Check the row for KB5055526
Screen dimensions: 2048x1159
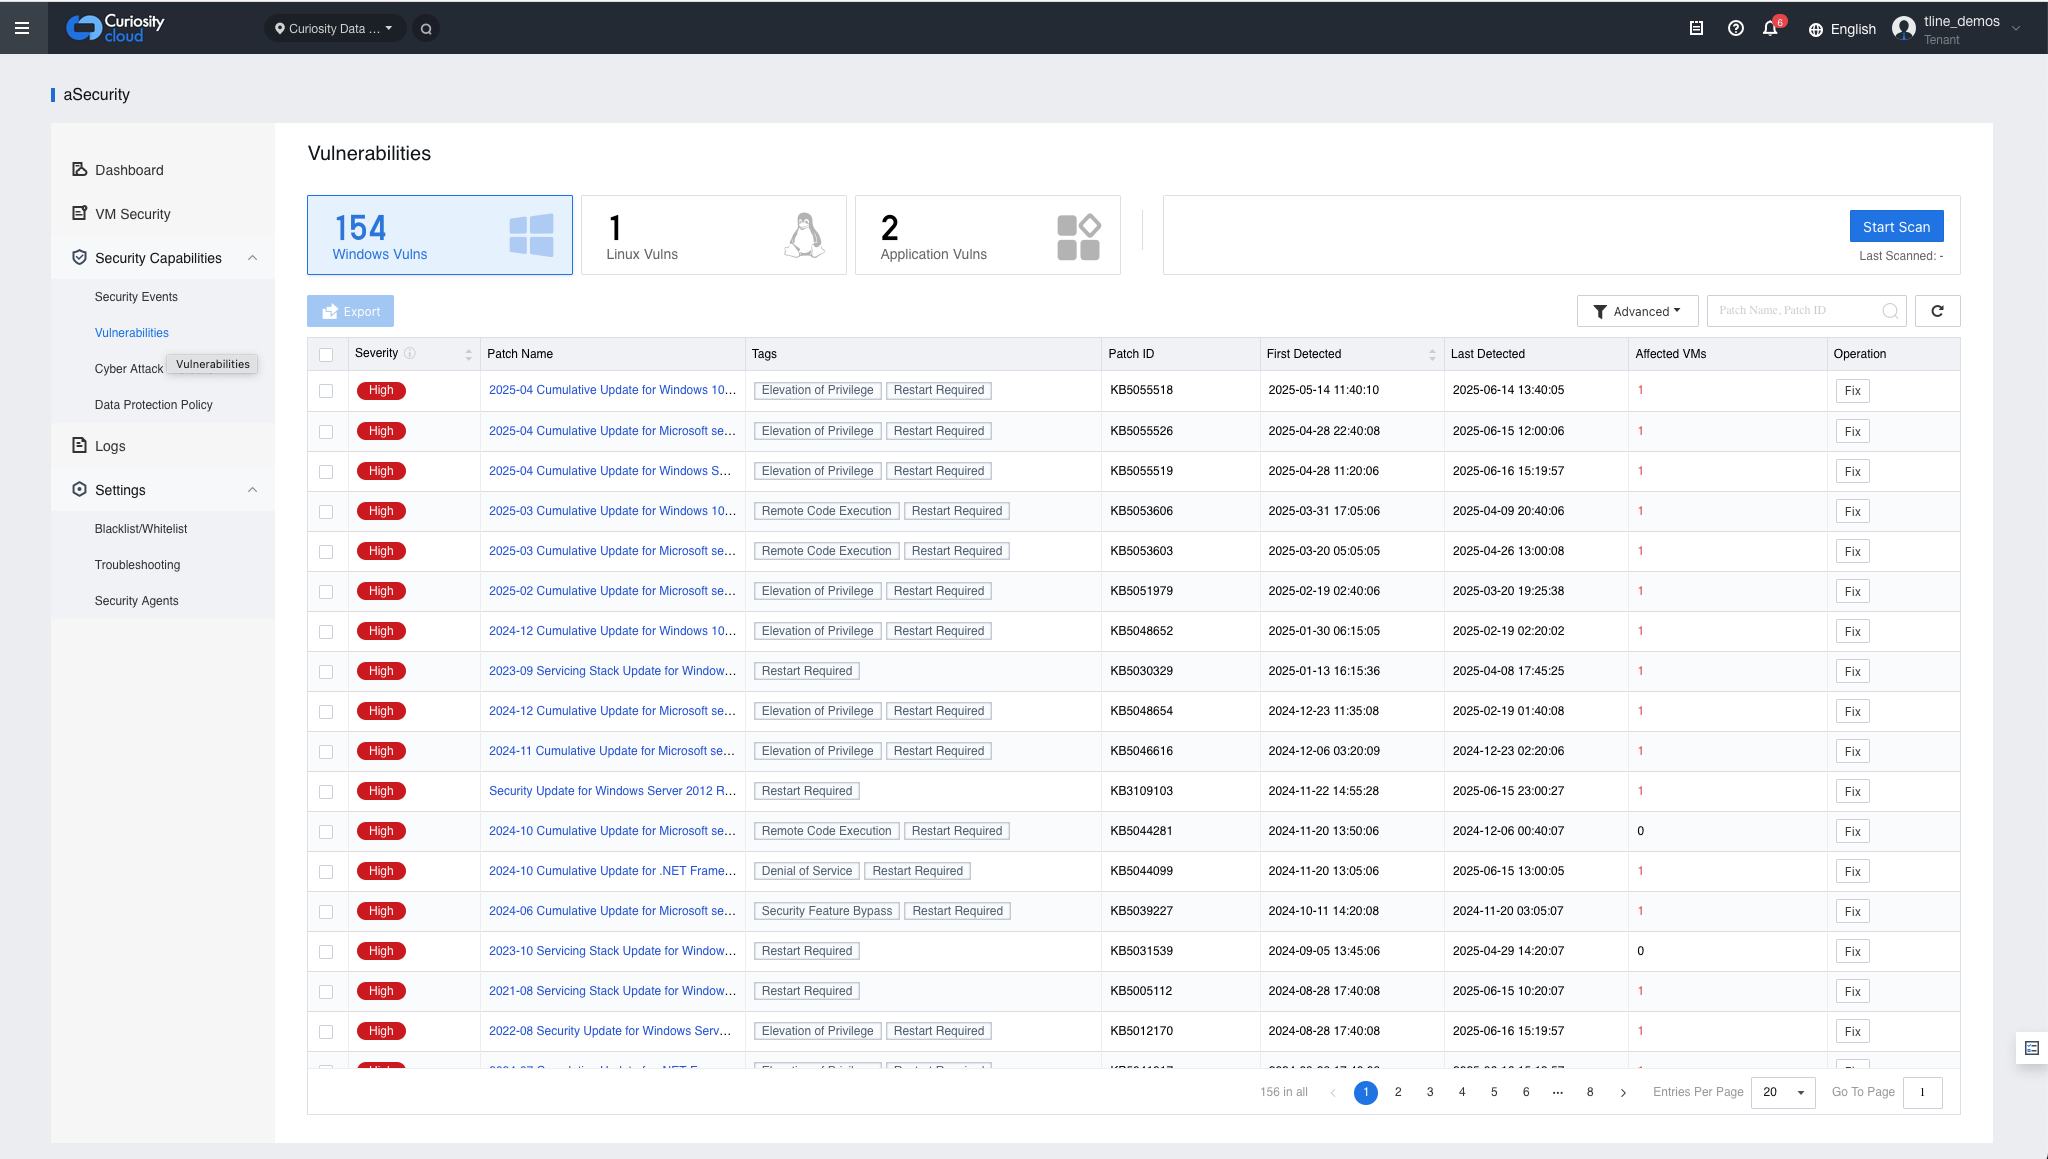click(326, 431)
